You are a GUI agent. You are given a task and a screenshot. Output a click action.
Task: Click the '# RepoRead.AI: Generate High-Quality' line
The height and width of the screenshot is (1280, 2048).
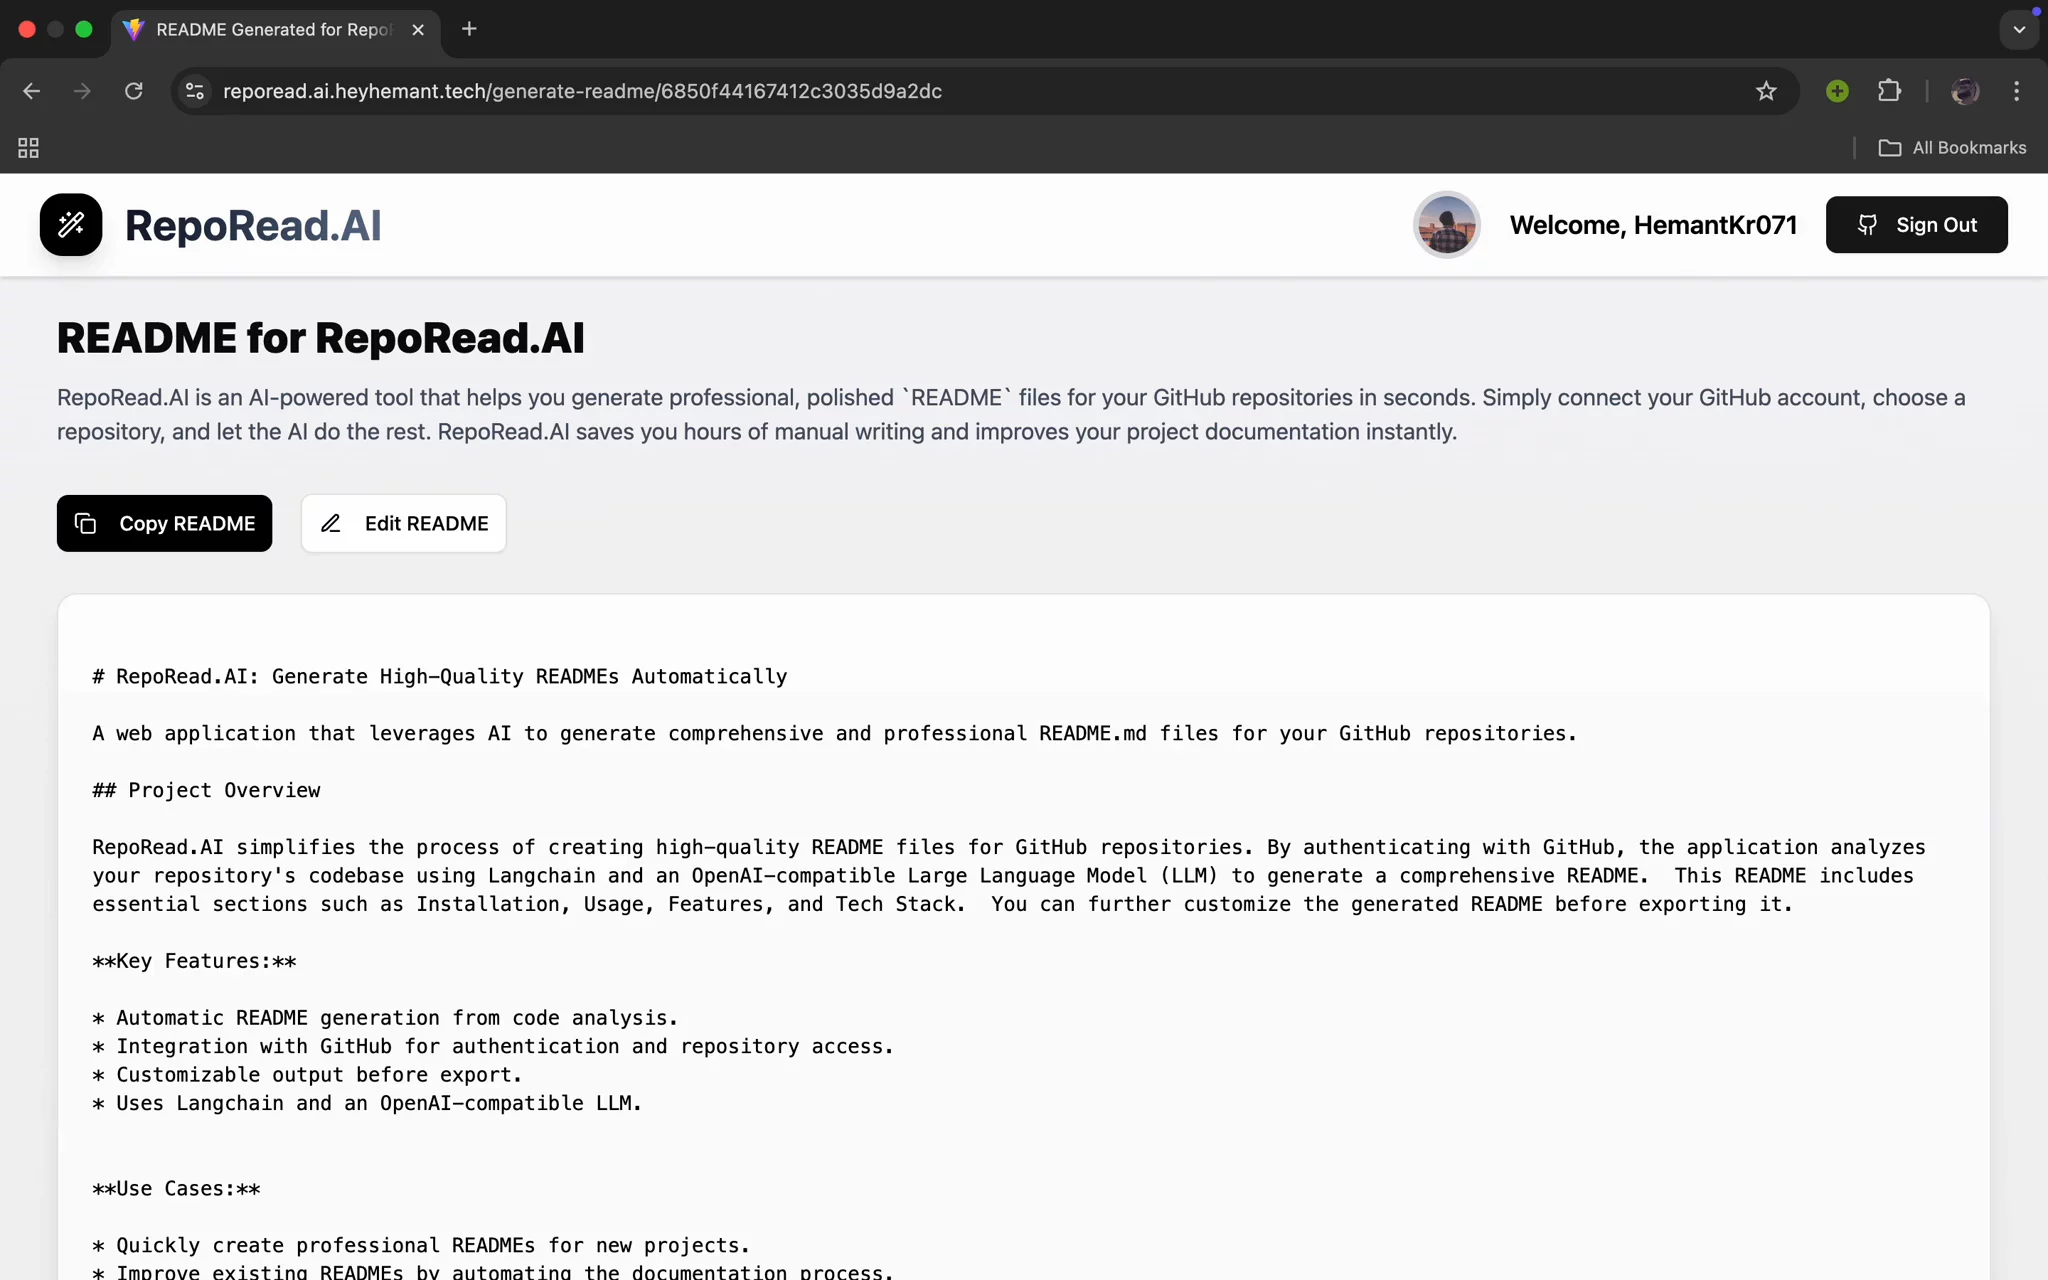click(440, 677)
